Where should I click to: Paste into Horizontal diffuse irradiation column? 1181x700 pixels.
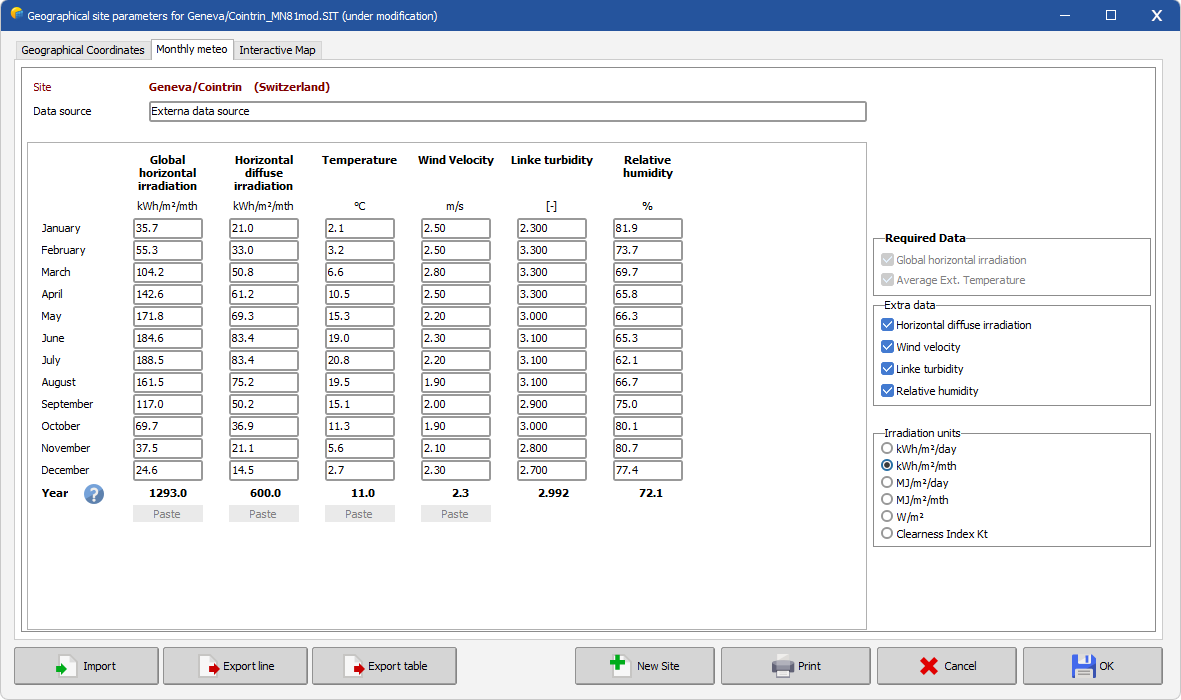[x=263, y=514]
